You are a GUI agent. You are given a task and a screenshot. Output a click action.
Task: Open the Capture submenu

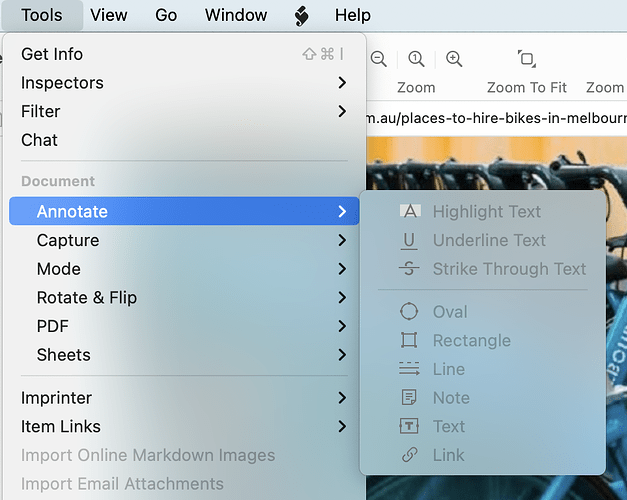pyautogui.click(x=180, y=240)
